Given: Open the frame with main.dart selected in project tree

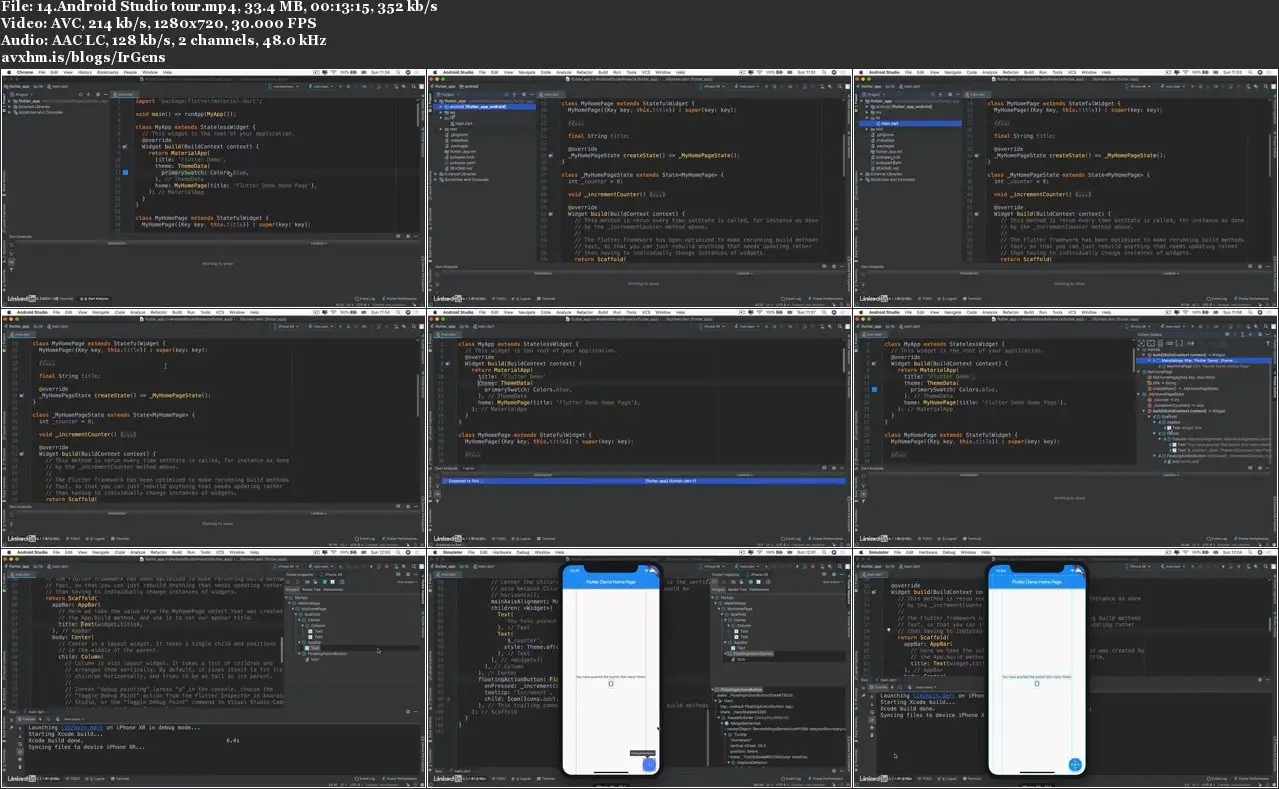Looking at the screenshot, I should [1065, 187].
